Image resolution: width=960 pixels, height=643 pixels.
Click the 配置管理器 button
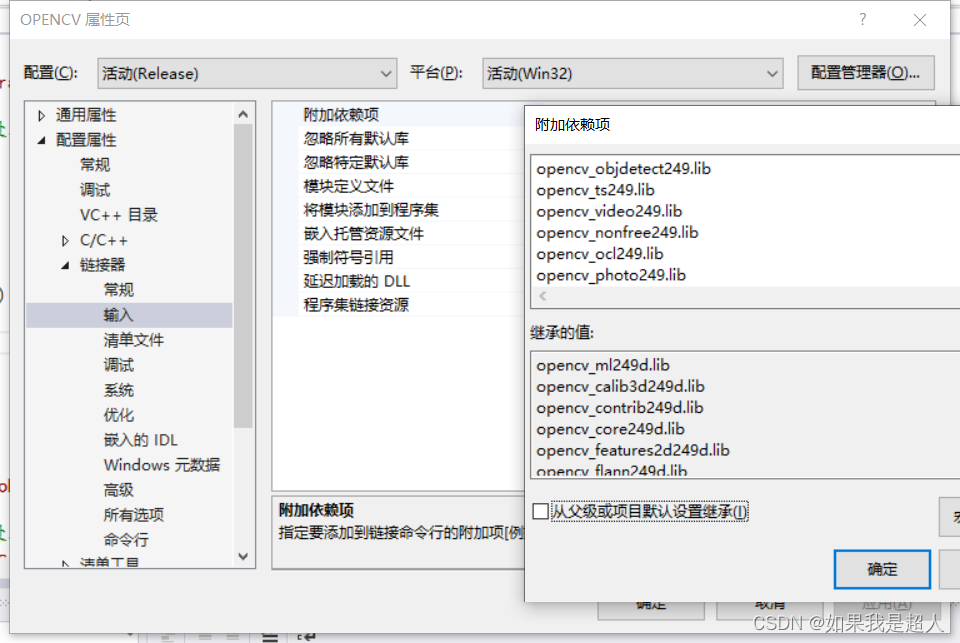[865, 73]
